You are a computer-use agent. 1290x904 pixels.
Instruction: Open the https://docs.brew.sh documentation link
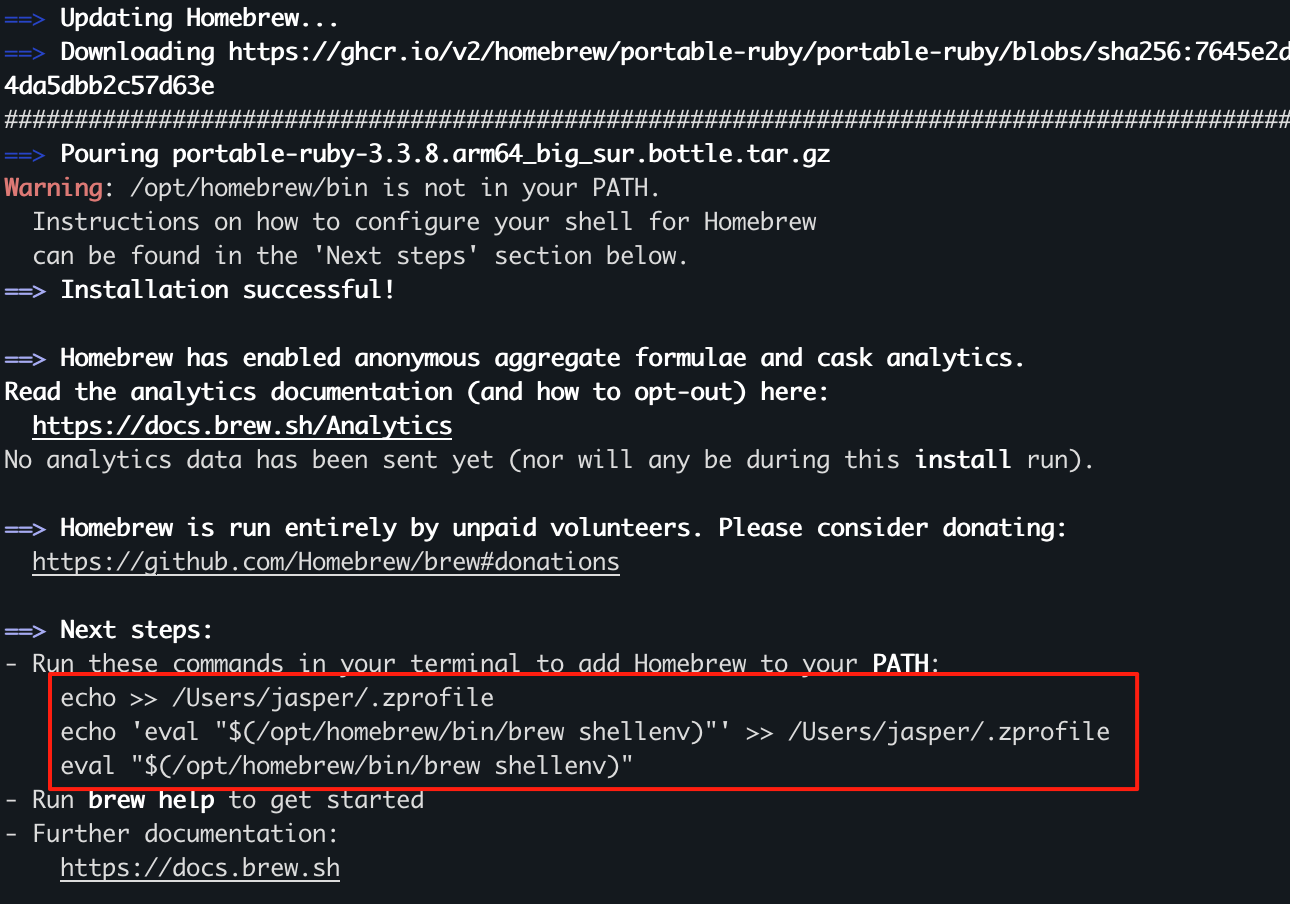point(200,868)
